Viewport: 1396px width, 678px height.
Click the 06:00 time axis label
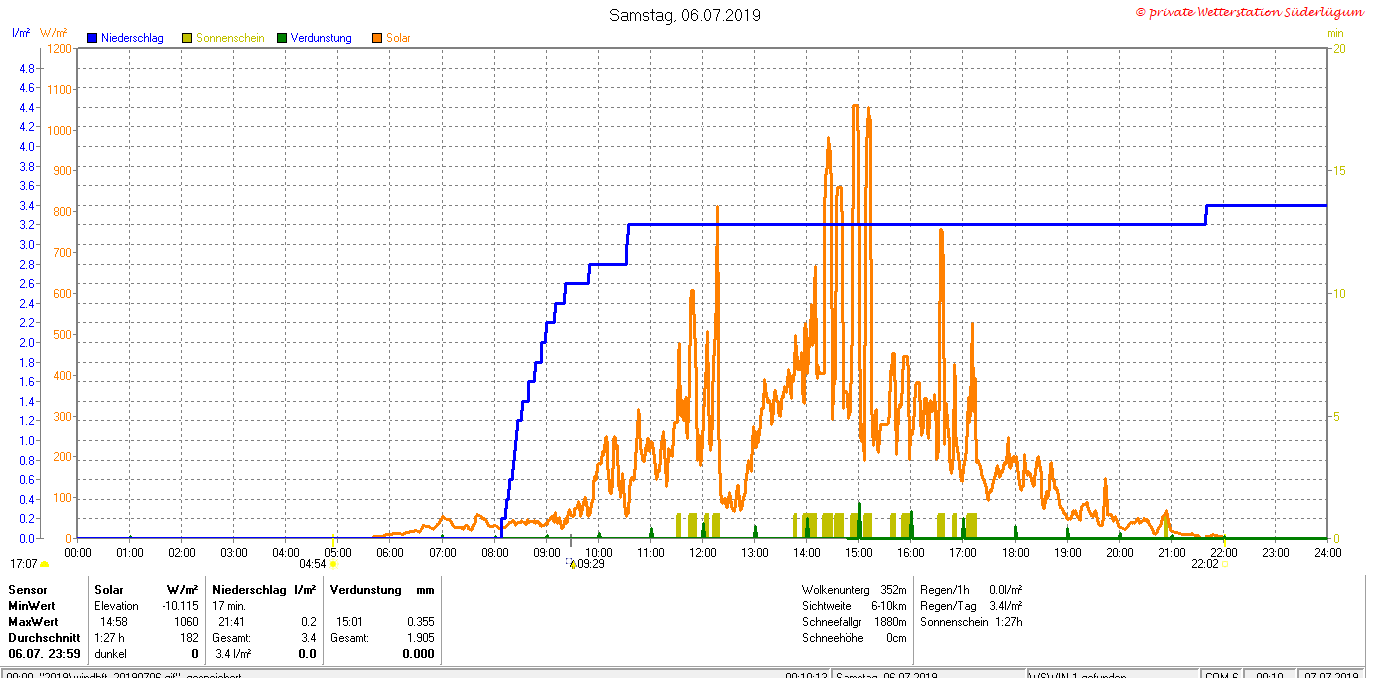[390, 552]
